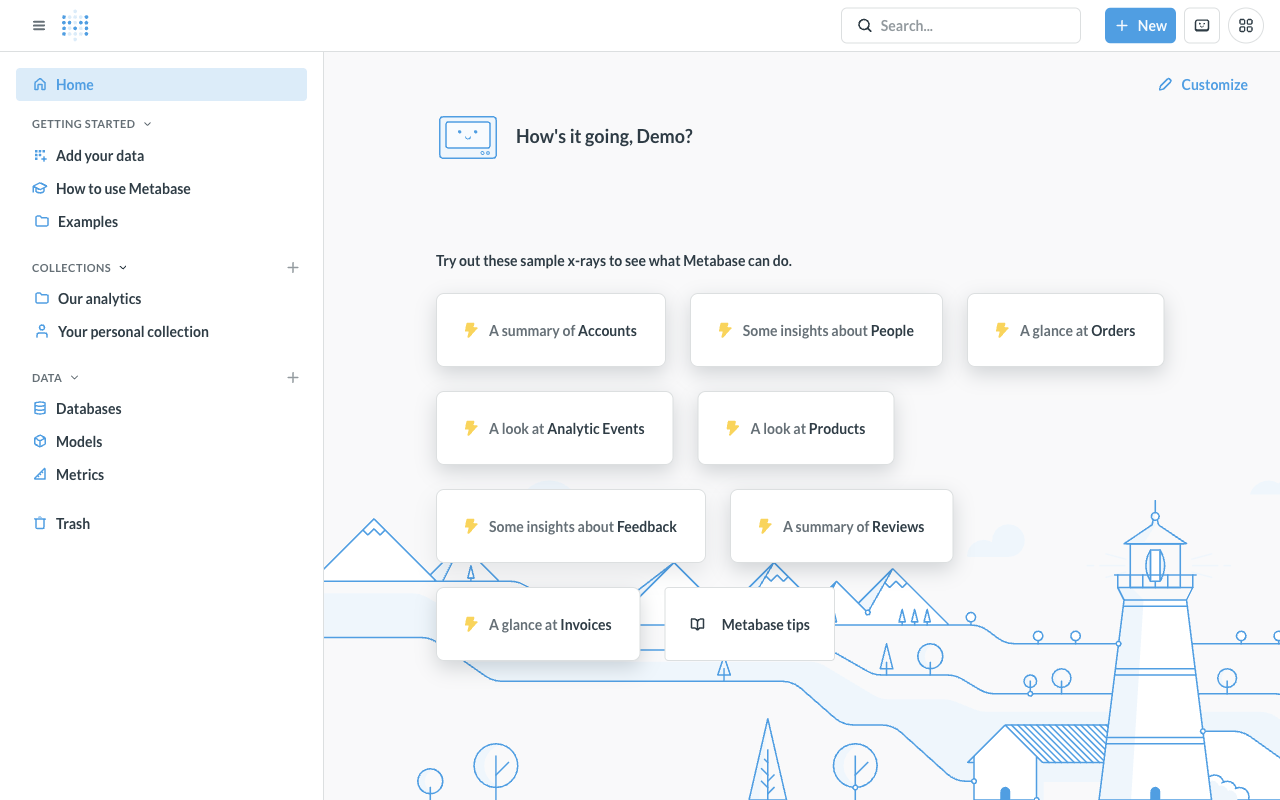Open Your personal collection
The width and height of the screenshot is (1280, 800).
point(161,332)
